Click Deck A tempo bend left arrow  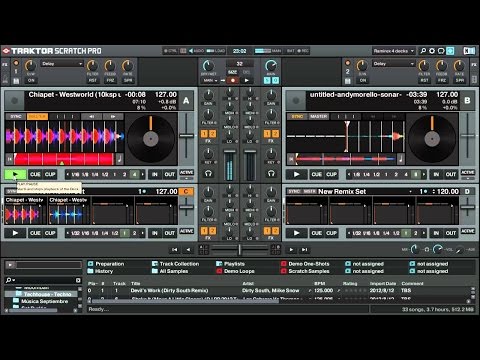(x=92, y=116)
